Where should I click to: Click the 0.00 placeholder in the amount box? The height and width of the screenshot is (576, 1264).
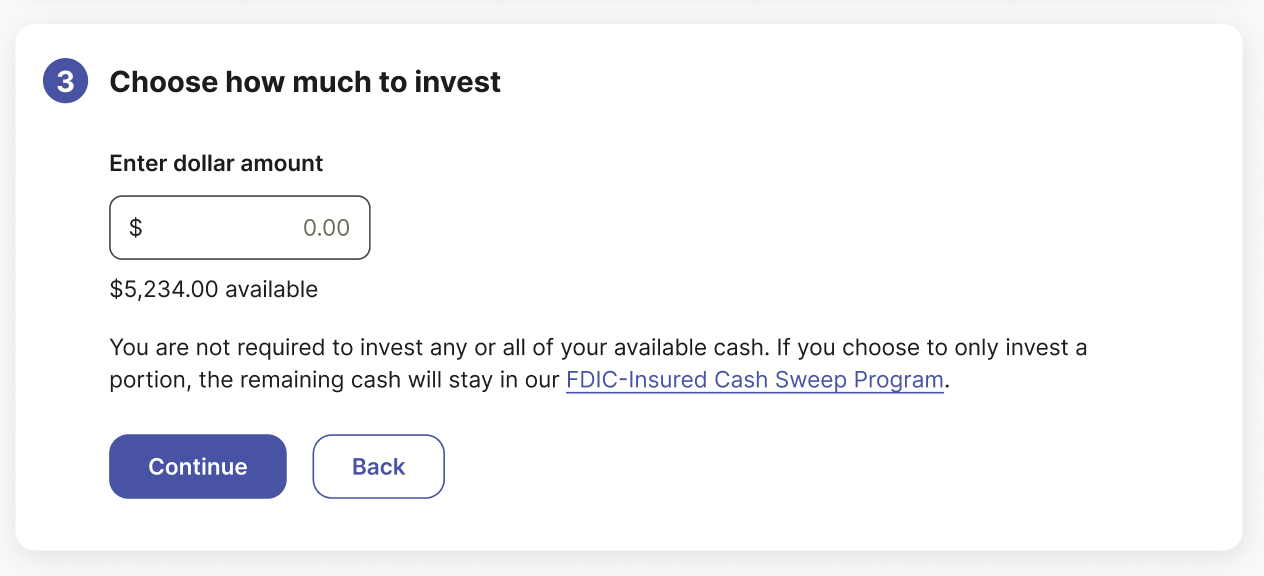click(327, 228)
